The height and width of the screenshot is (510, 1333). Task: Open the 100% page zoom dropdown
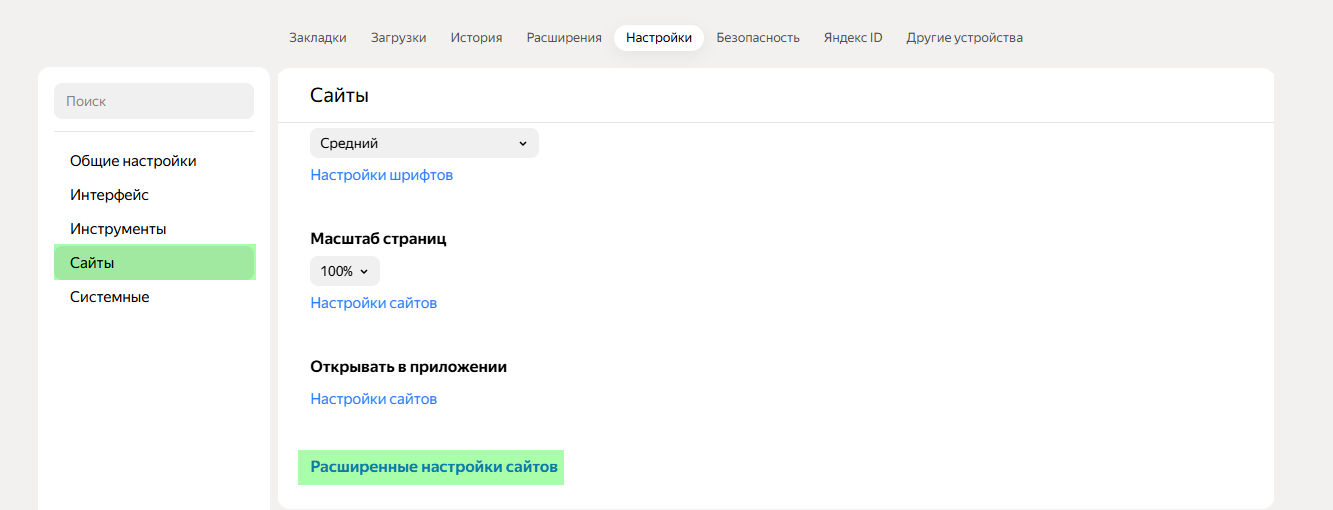pos(344,271)
